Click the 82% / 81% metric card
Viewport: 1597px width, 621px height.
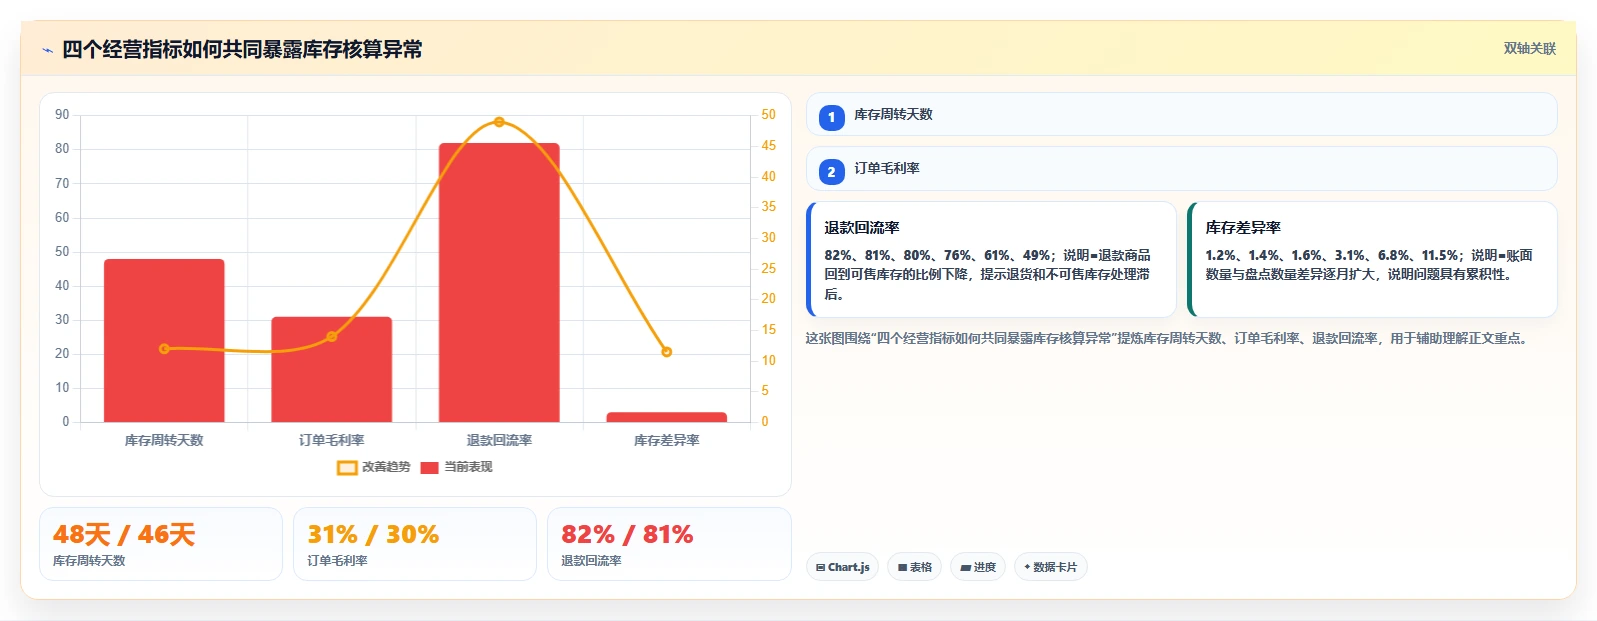[669, 544]
